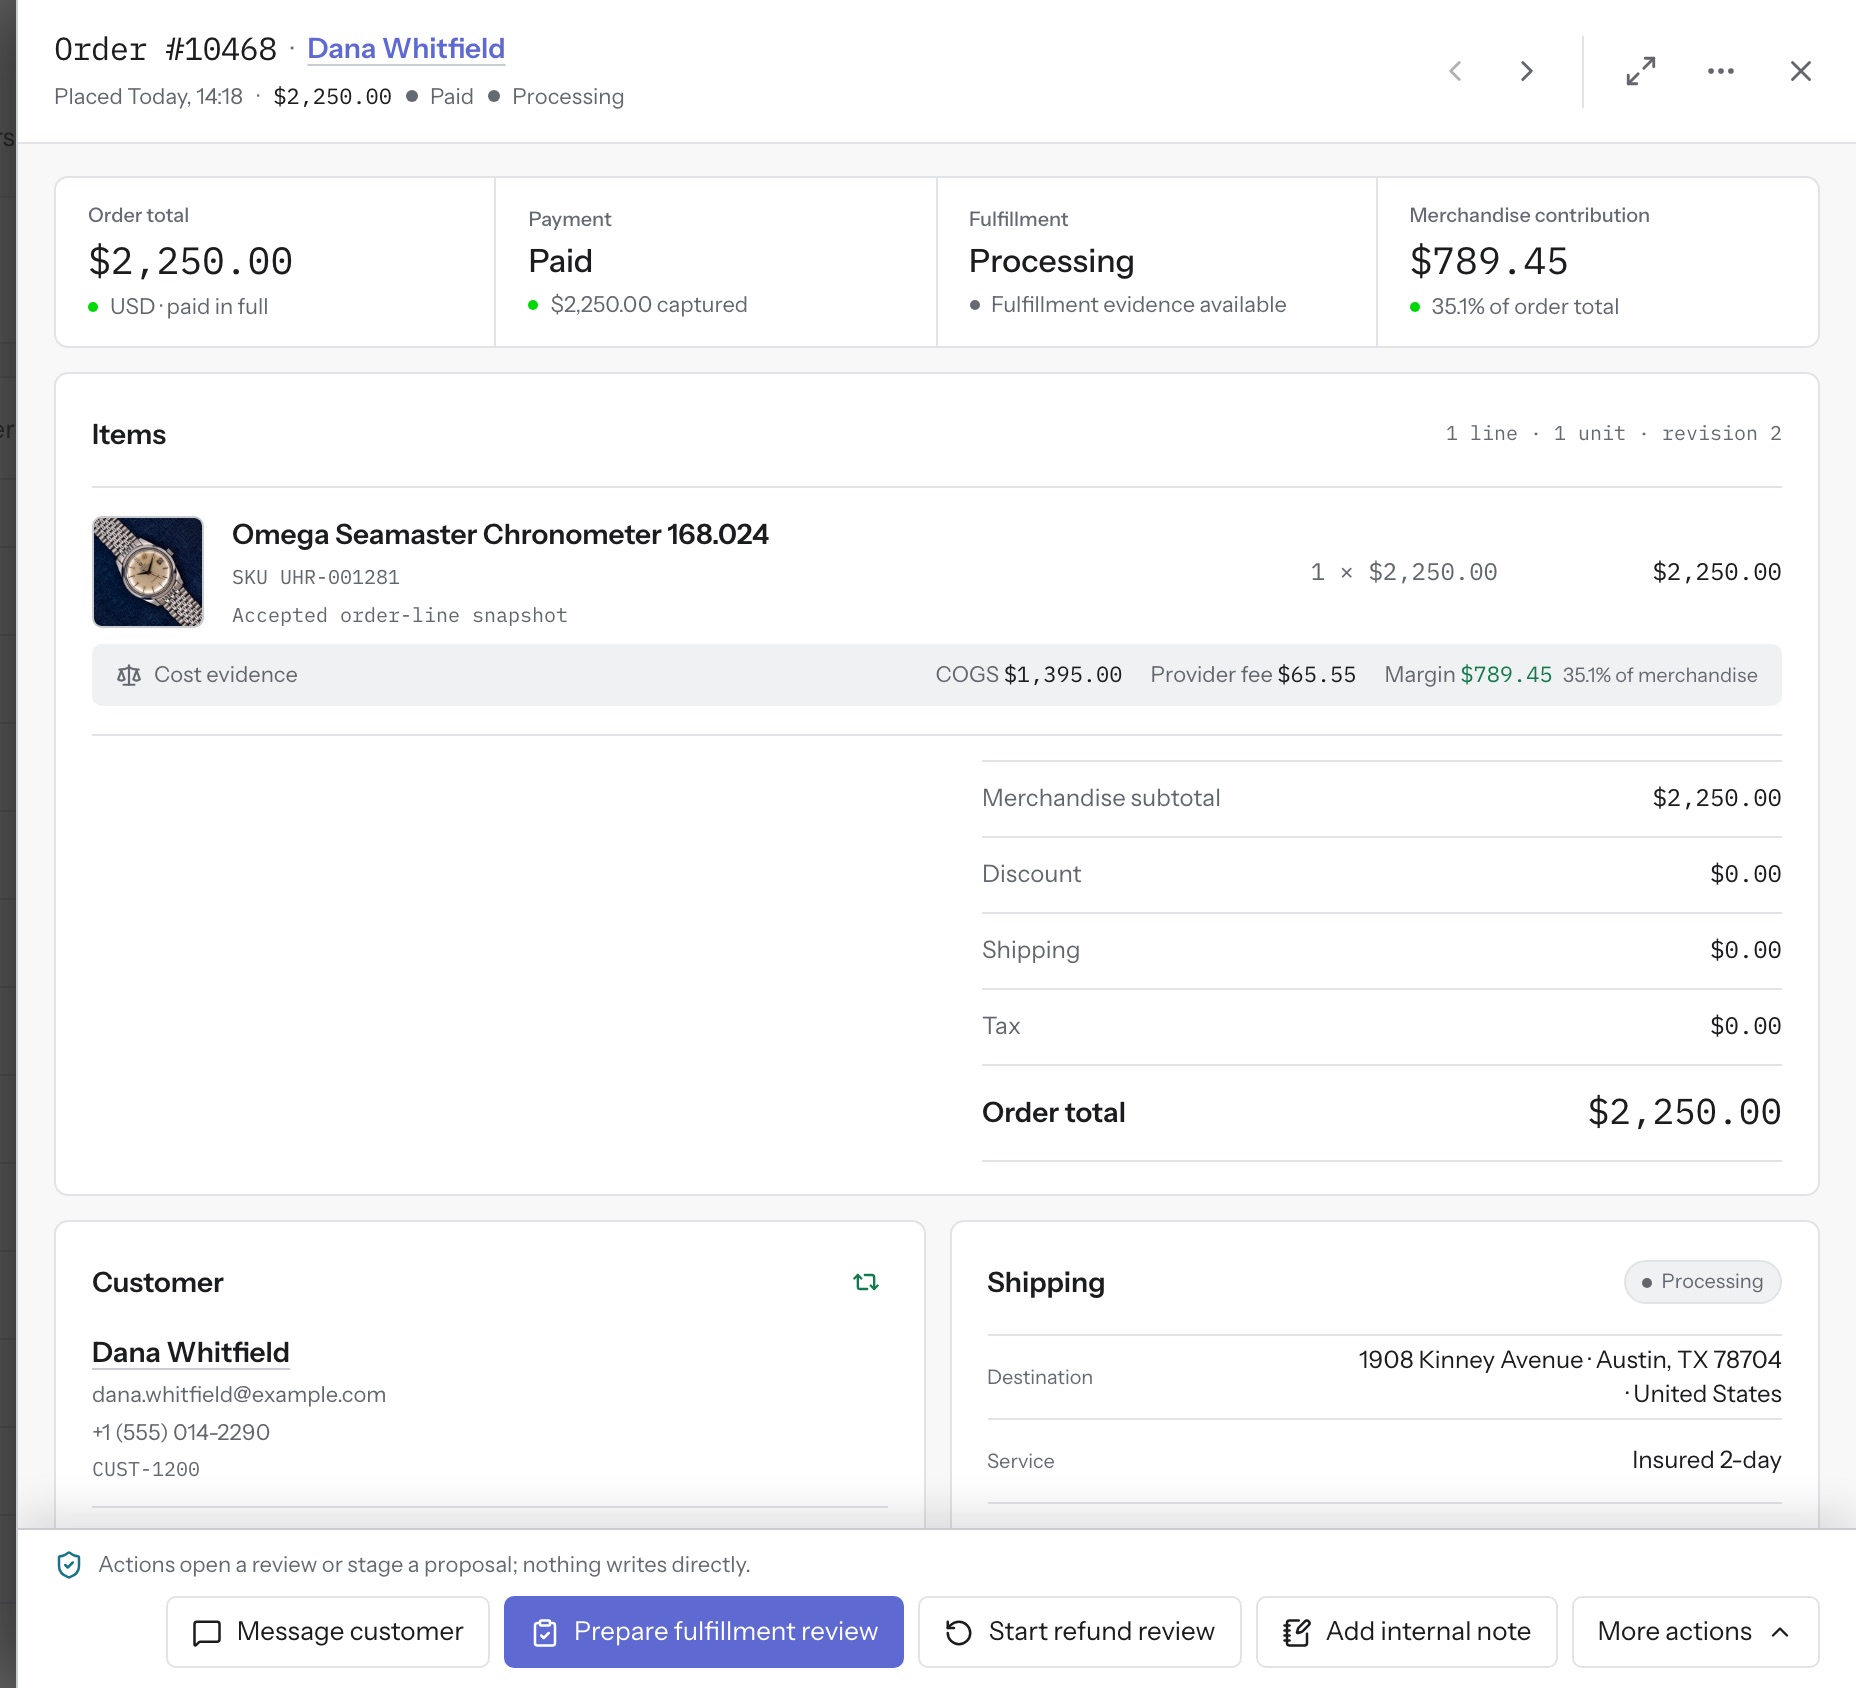
Task: Click the Merchandise contribution $789.45 card
Action: (x=1598, y=262)
